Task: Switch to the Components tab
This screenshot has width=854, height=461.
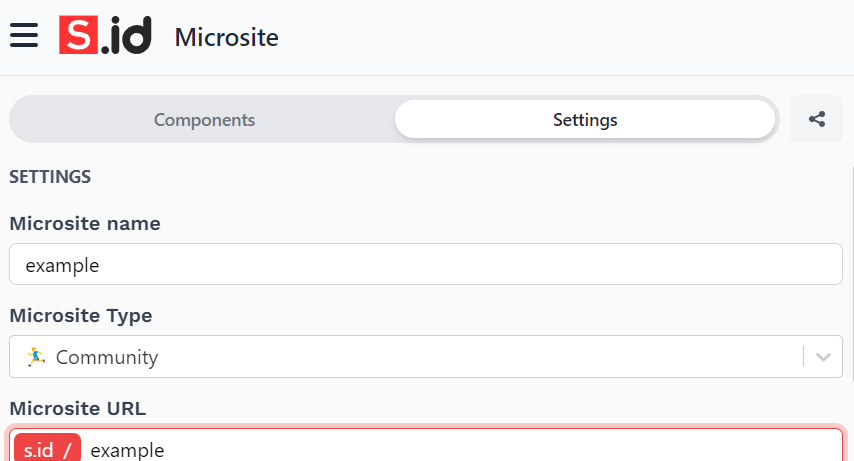Action: click(x=204, y=120)
